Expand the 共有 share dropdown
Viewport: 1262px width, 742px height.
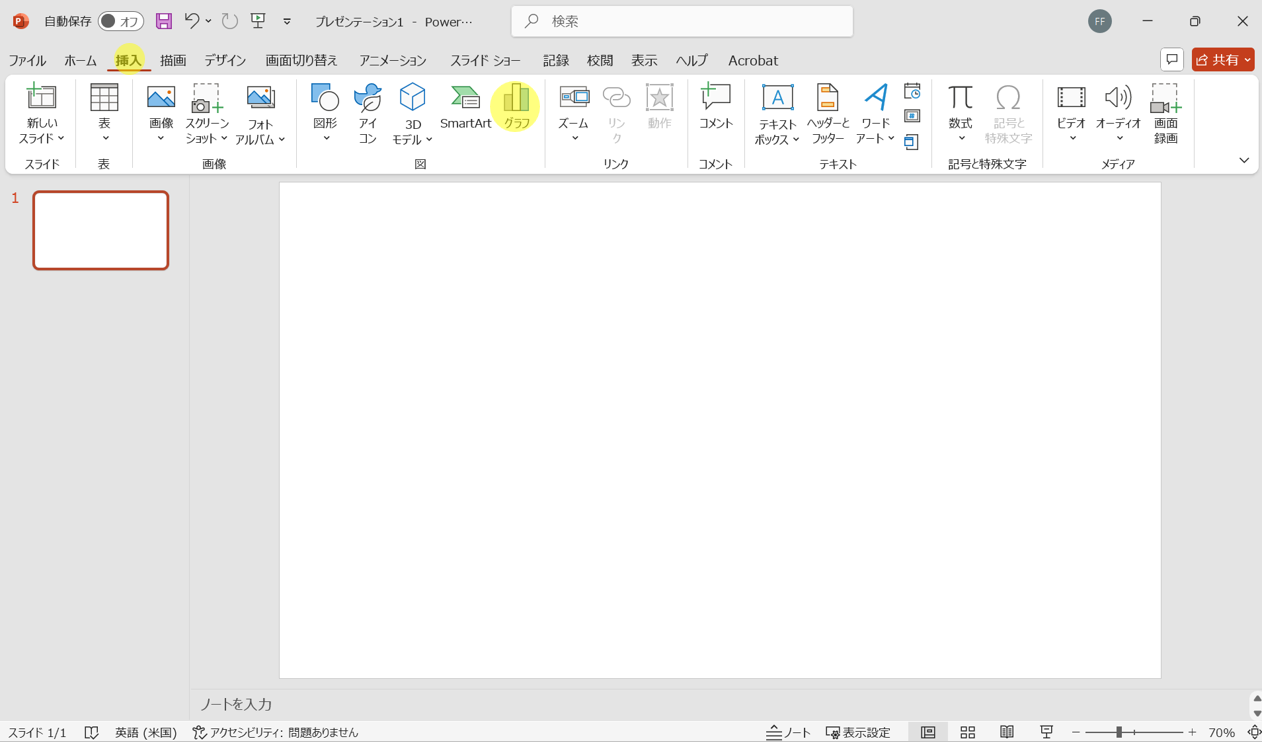1248,60
